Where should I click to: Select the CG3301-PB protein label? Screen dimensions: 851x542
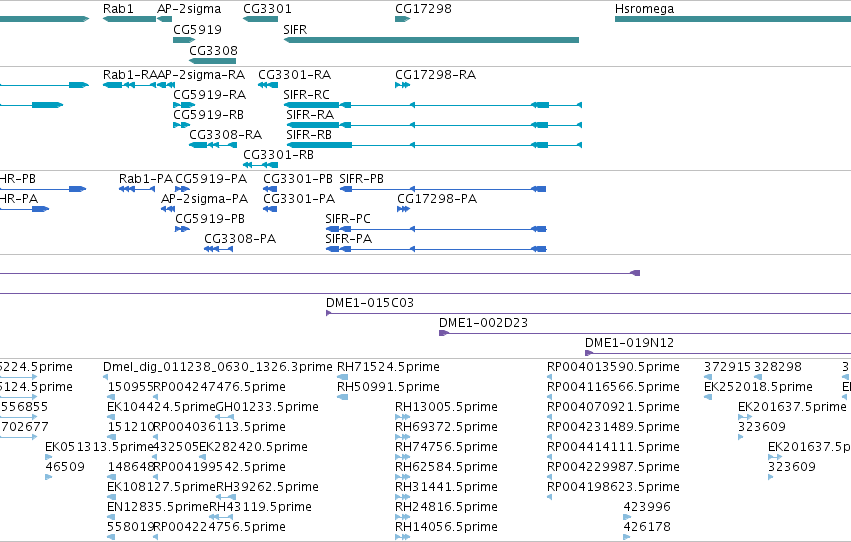(298, 179)
